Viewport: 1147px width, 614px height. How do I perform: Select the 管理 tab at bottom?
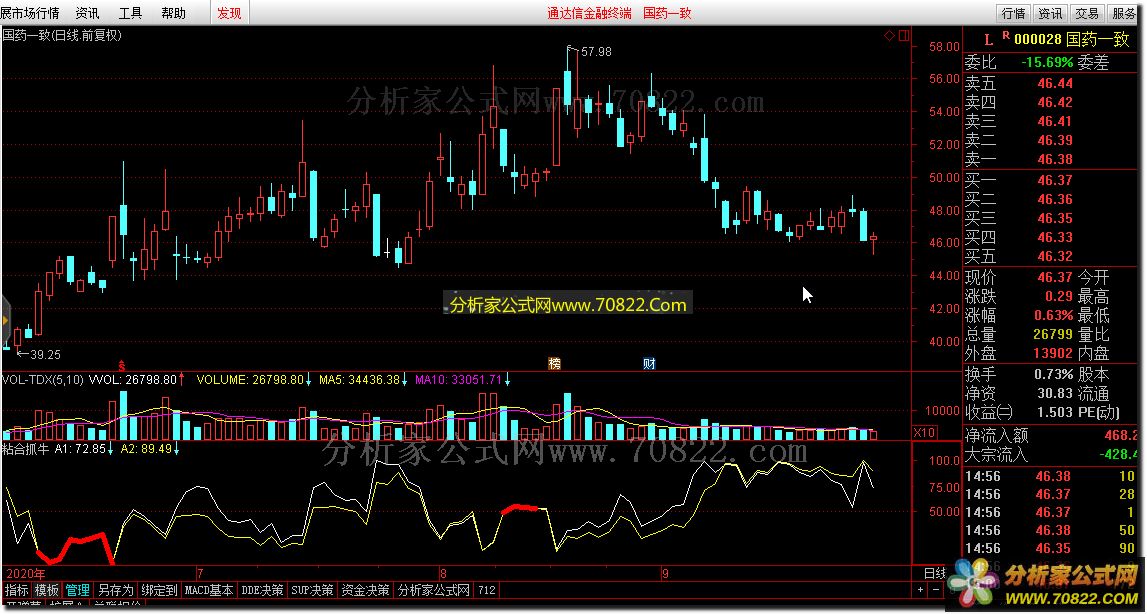77,590
